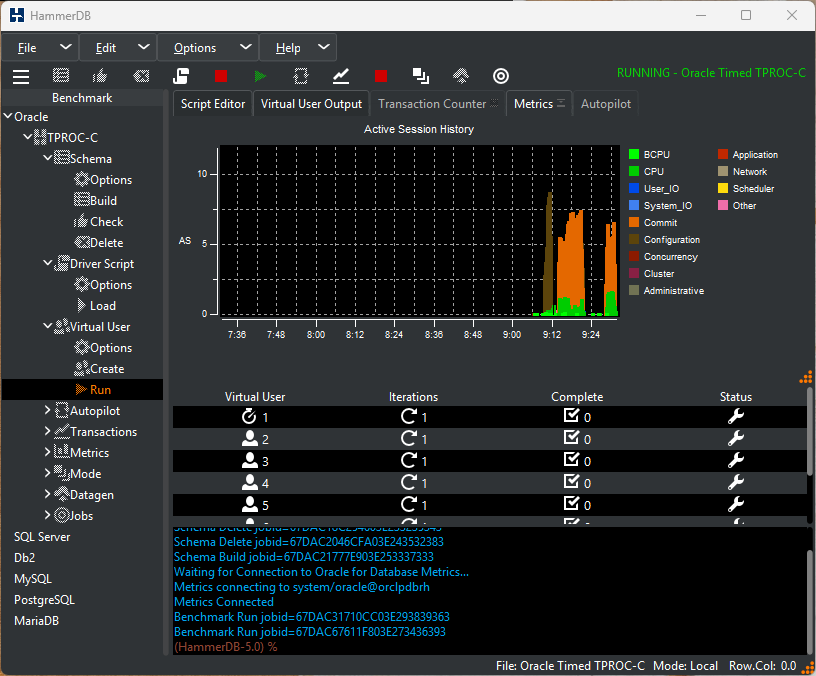
Task: Click the BCPU legend color swatch
Action: [634, 154]
